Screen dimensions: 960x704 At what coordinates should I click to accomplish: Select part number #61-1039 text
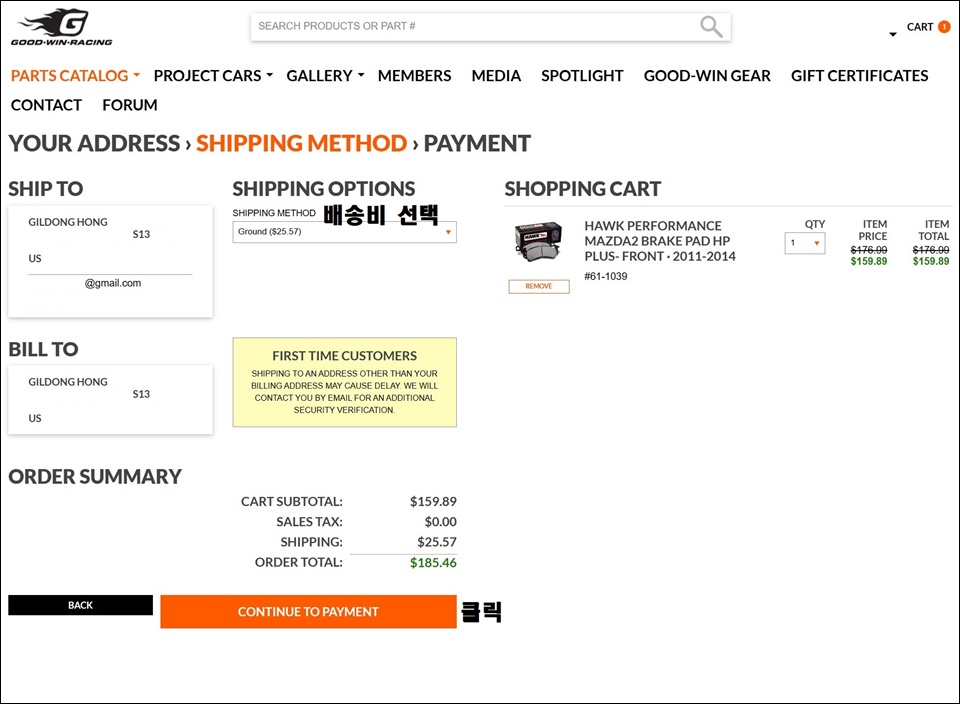click(606, 276)
